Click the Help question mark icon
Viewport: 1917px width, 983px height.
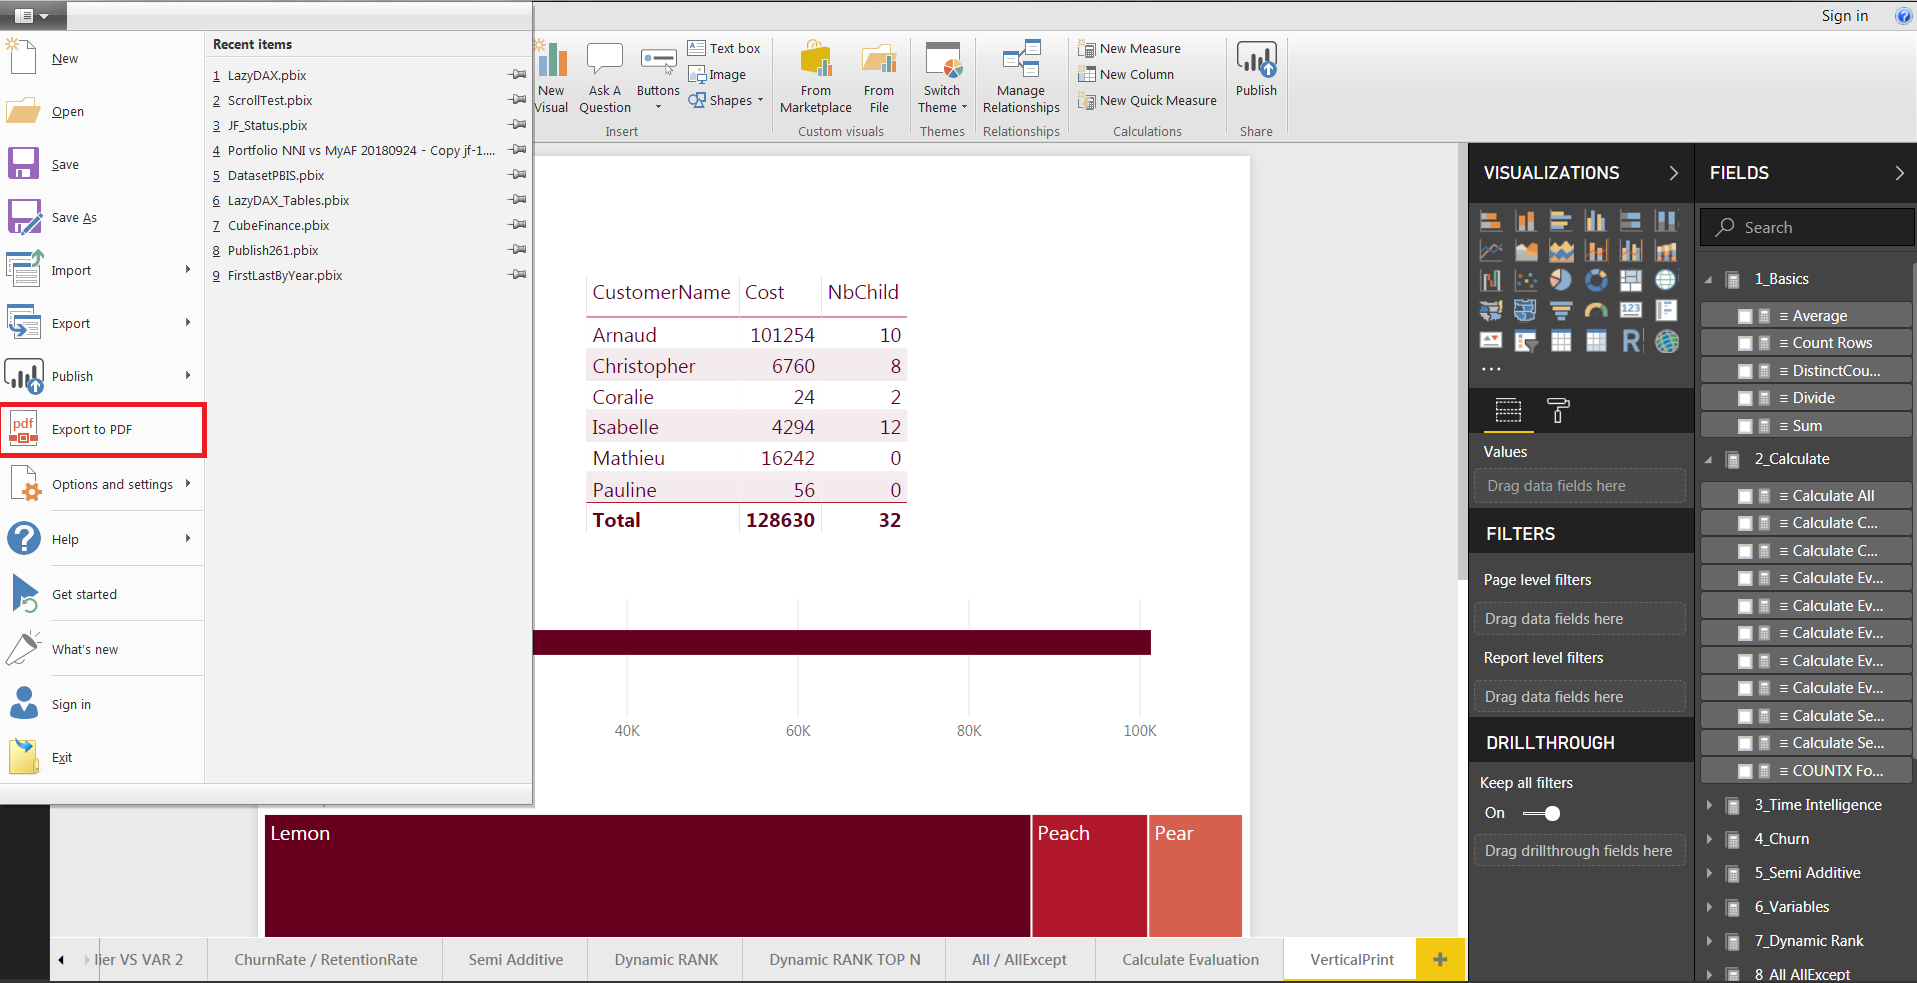1903,16
